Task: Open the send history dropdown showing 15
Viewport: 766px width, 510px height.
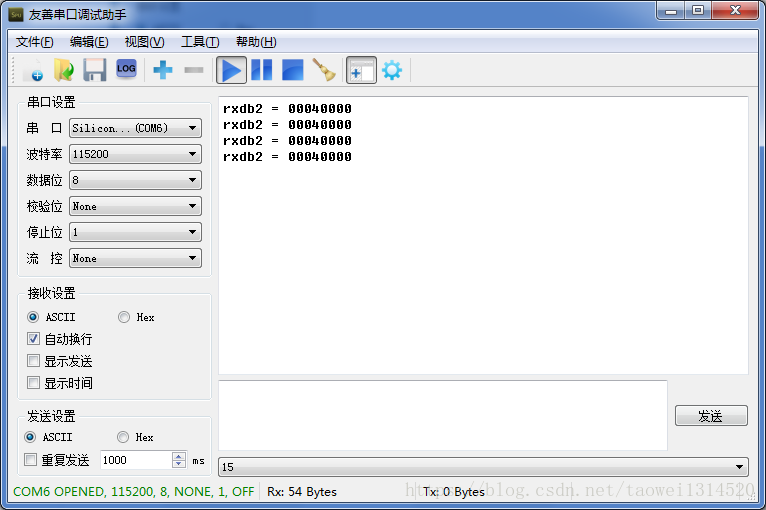Action: click(x=483, y=467)
